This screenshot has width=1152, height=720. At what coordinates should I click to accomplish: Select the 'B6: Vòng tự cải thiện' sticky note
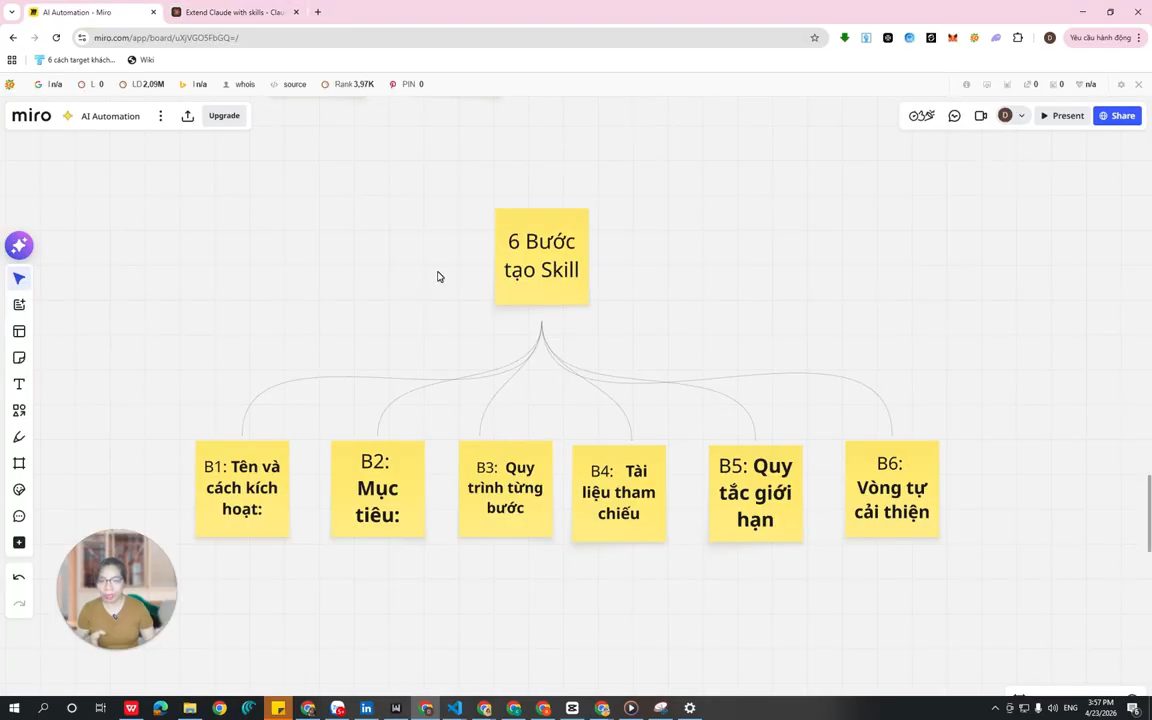coord(892,489)
